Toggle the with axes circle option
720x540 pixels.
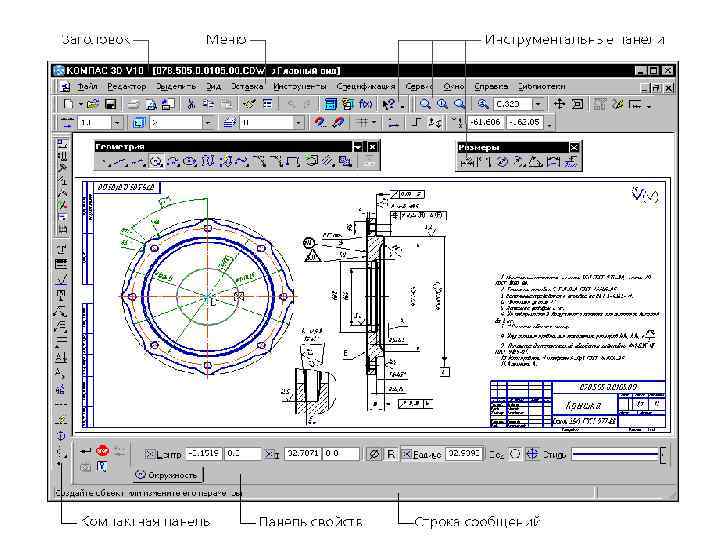coord(532,454)
